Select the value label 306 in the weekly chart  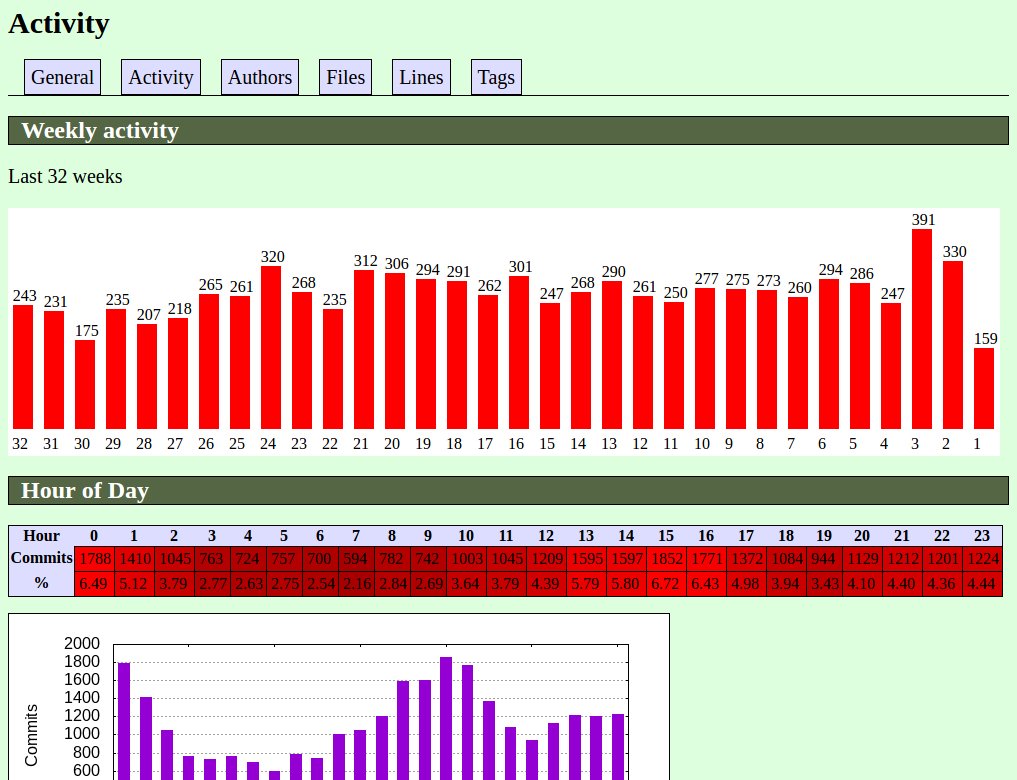(396, 263)
